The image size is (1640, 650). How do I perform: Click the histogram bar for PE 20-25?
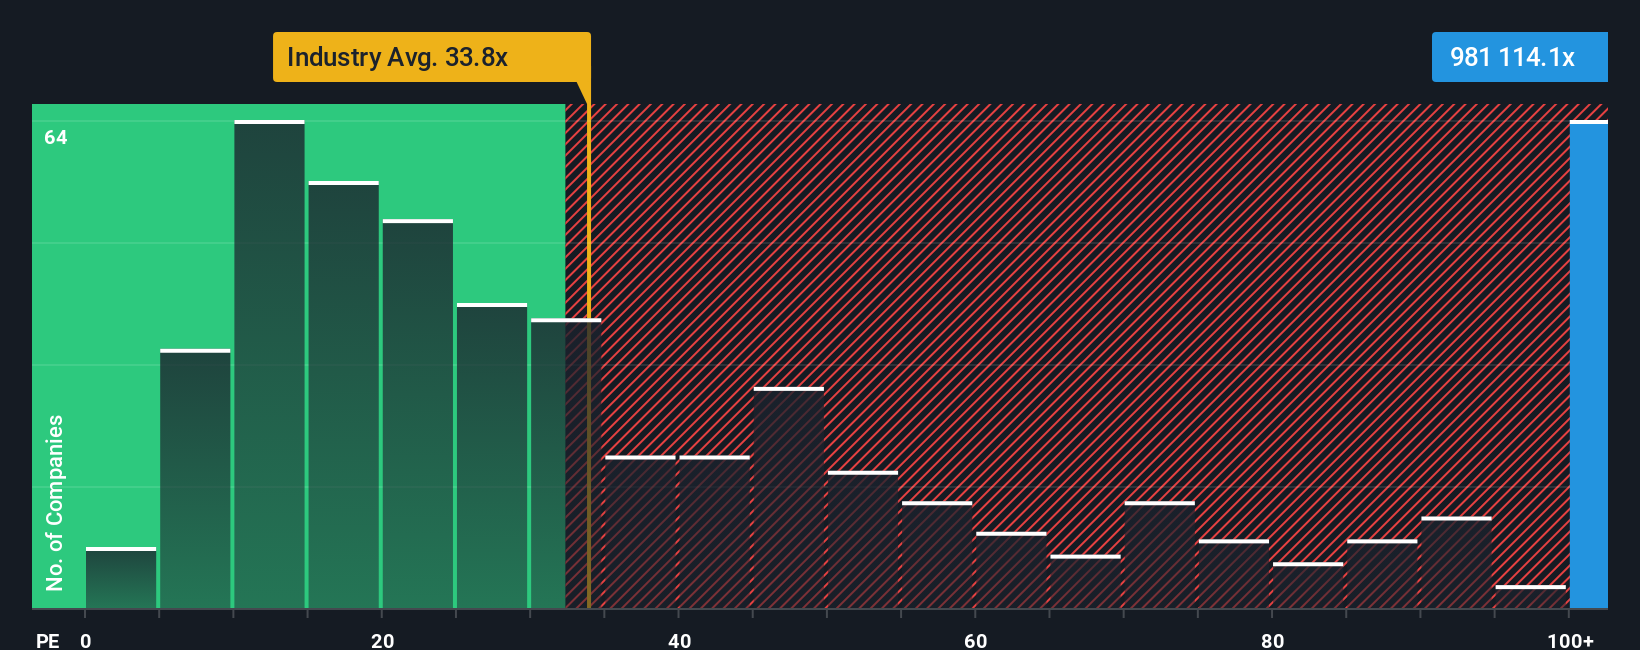(x=418, y=414)
